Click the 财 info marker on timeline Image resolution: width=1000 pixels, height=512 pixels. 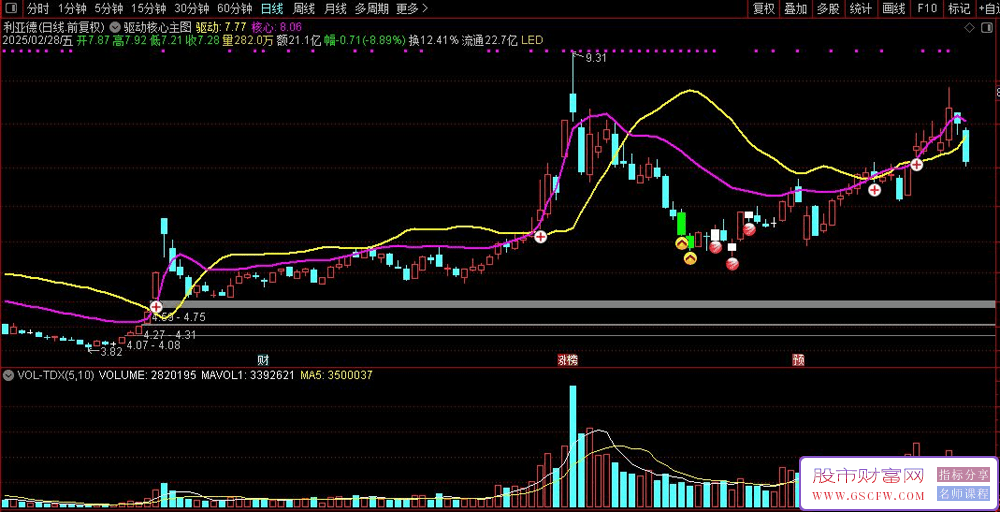(x=261, y=360)
